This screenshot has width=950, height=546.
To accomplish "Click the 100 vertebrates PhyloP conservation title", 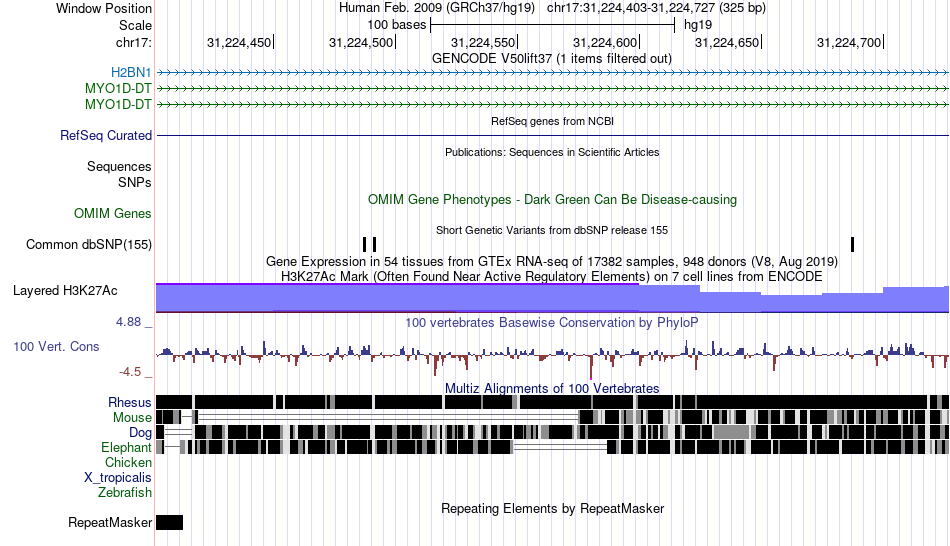I will [x=552, y=322].
